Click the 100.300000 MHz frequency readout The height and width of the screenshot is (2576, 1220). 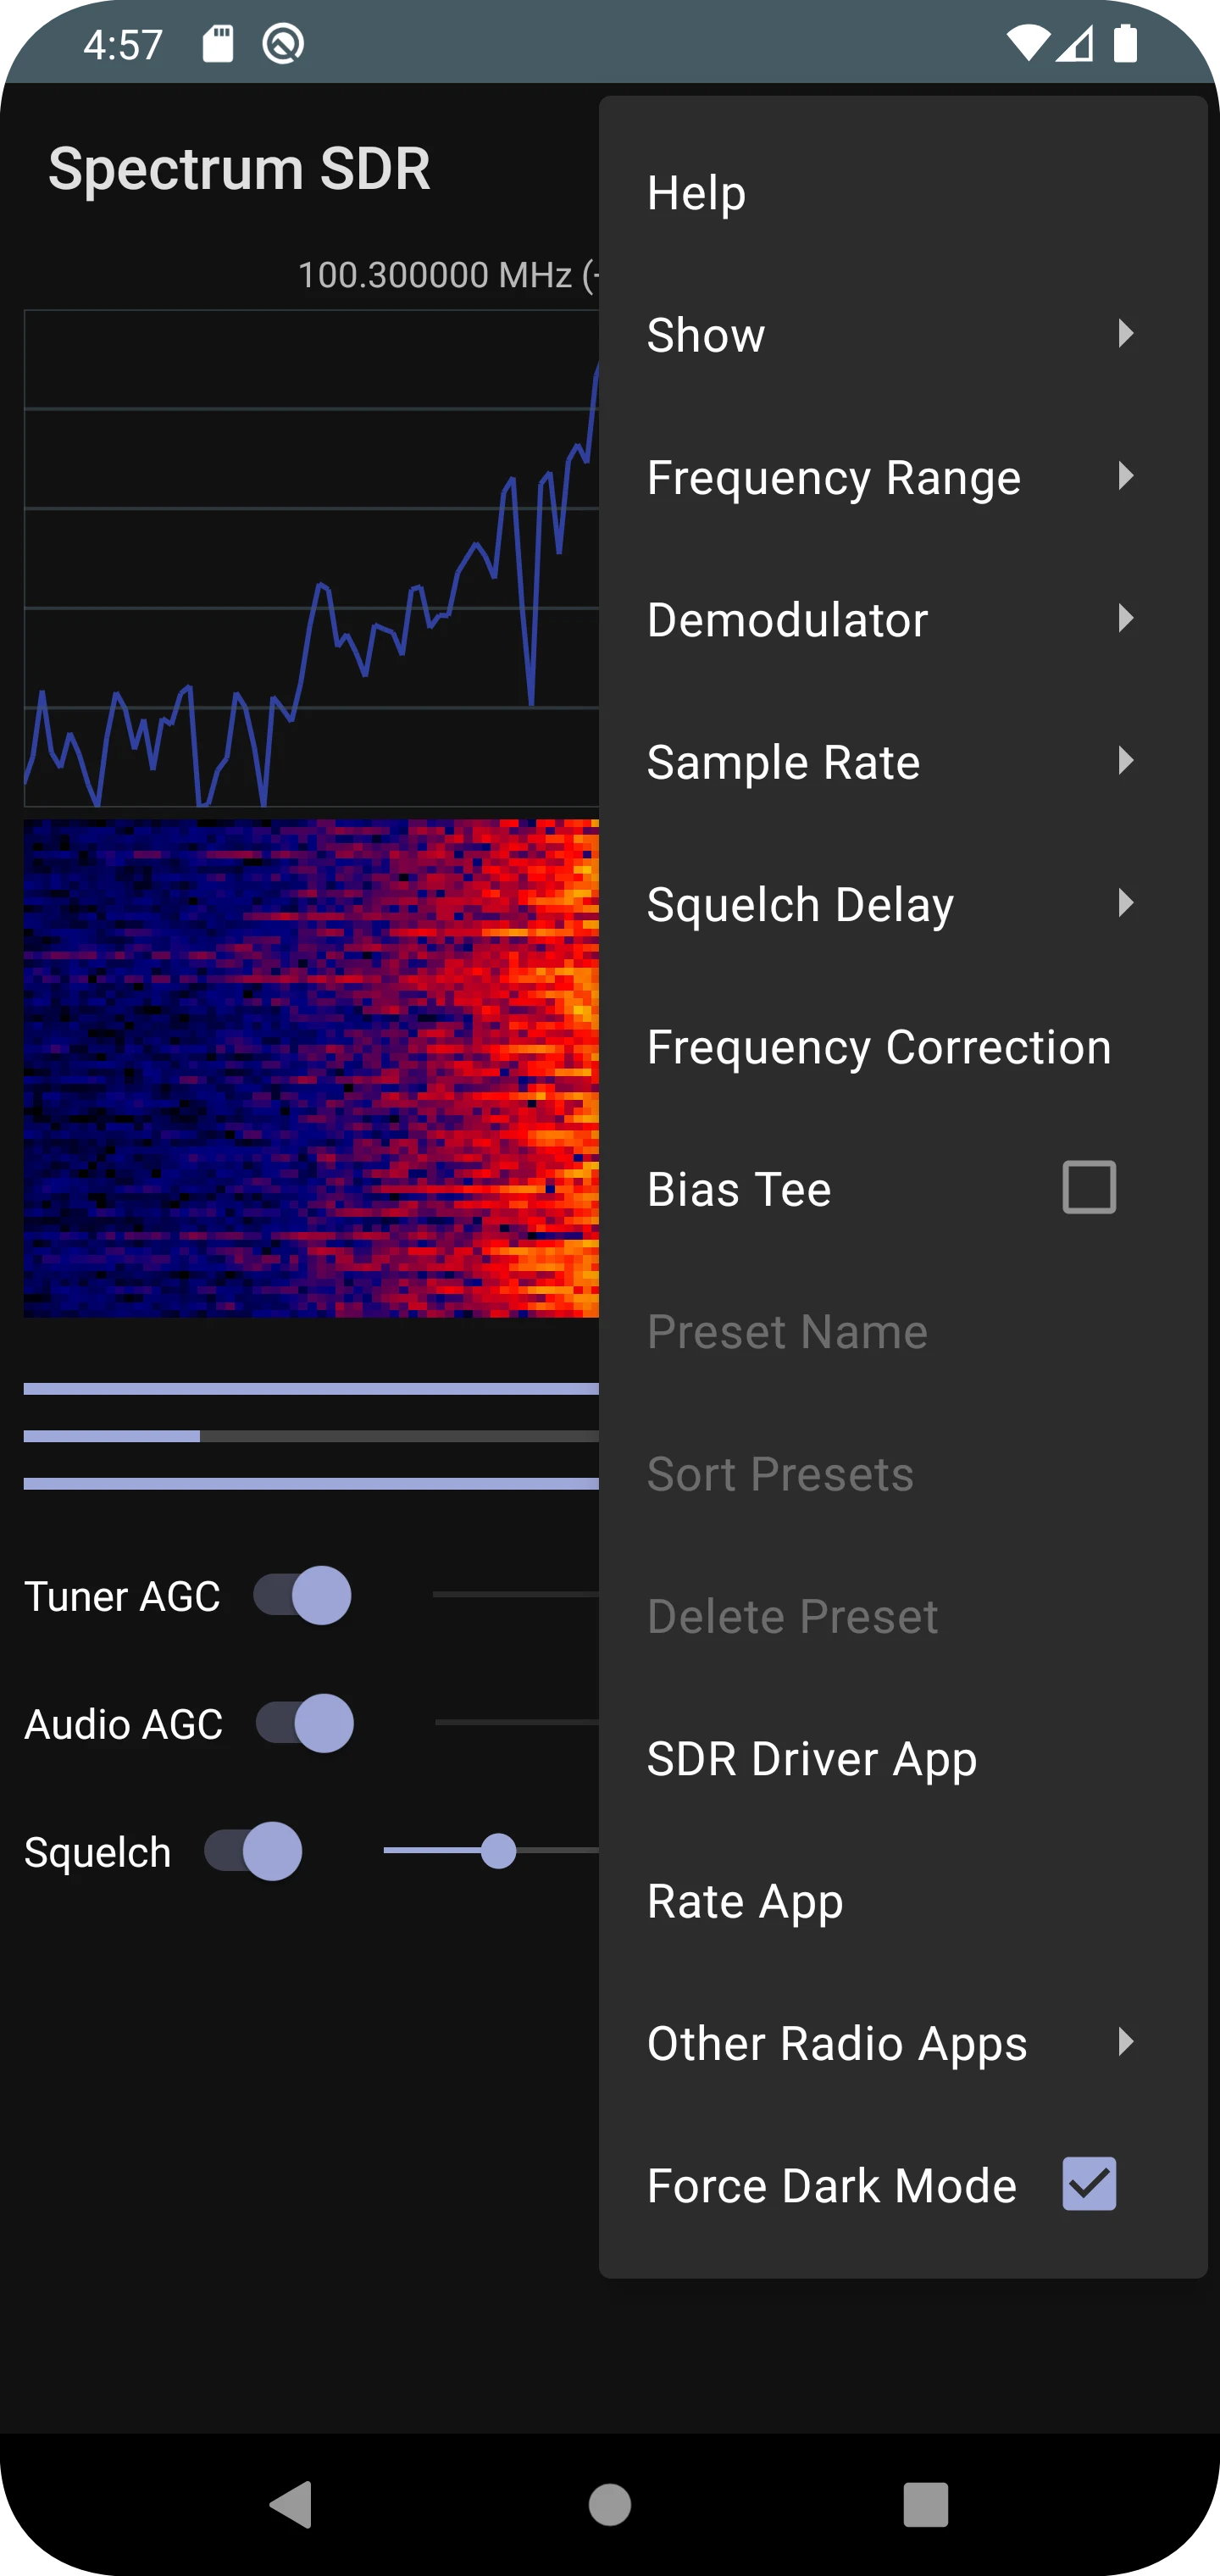click(x=448, y=275)
